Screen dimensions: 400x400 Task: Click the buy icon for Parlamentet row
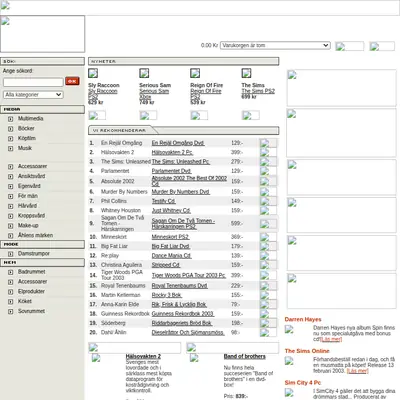click(268, 171)
